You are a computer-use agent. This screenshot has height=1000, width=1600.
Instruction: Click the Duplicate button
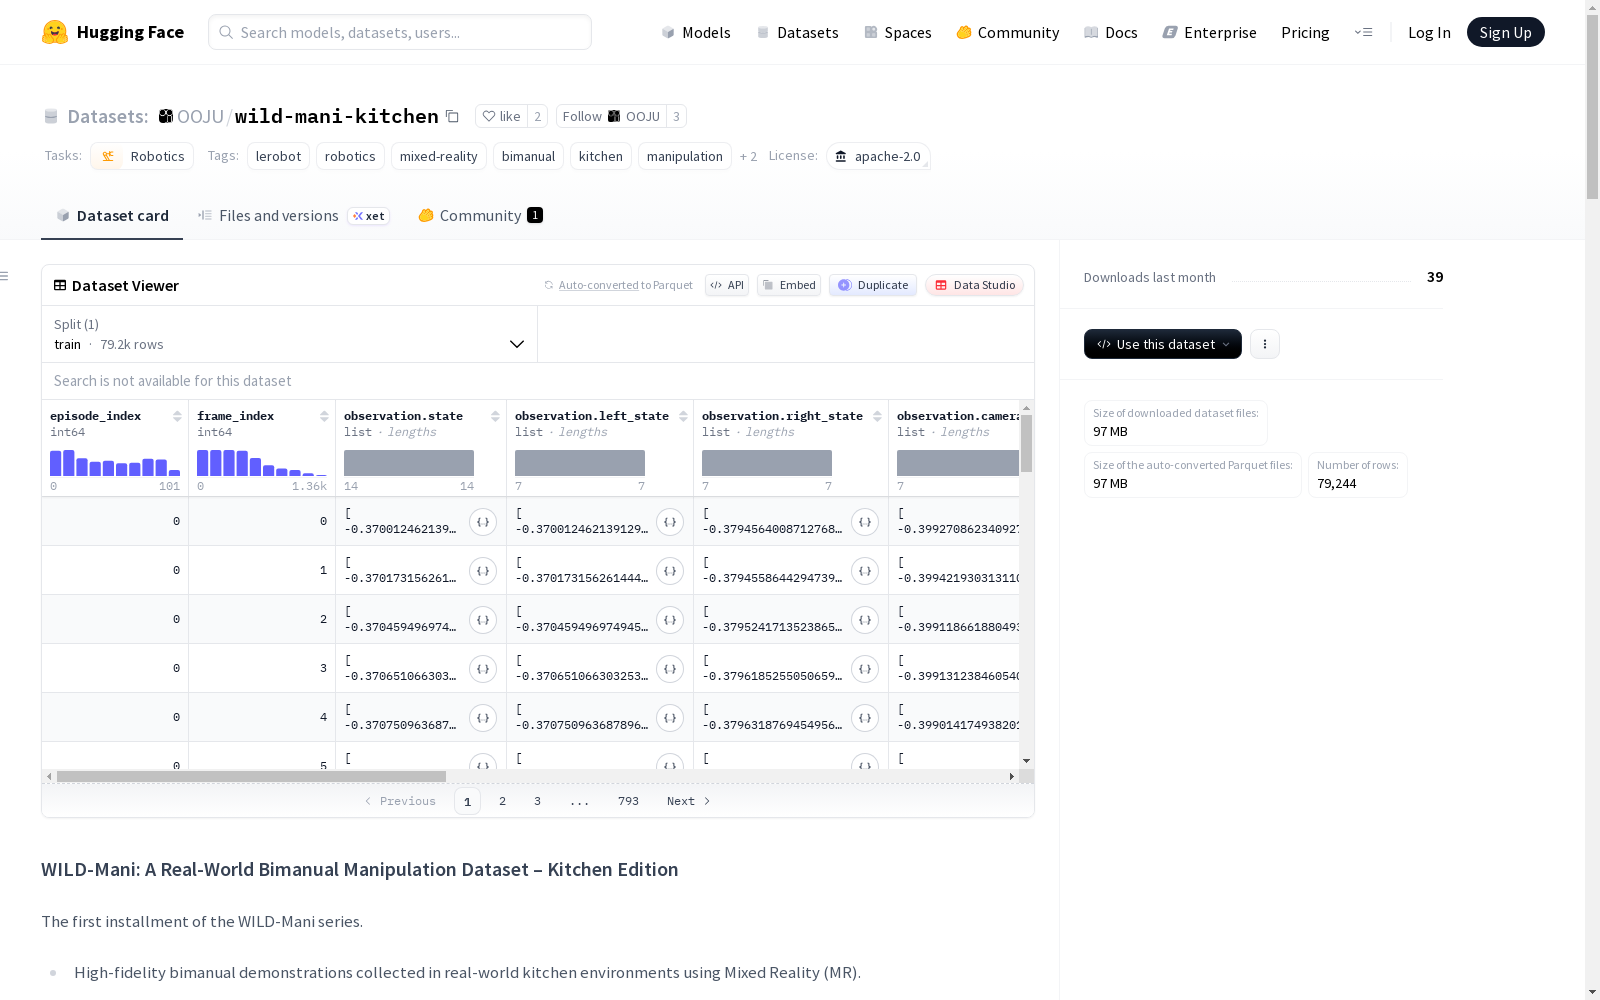click(873, 285)
